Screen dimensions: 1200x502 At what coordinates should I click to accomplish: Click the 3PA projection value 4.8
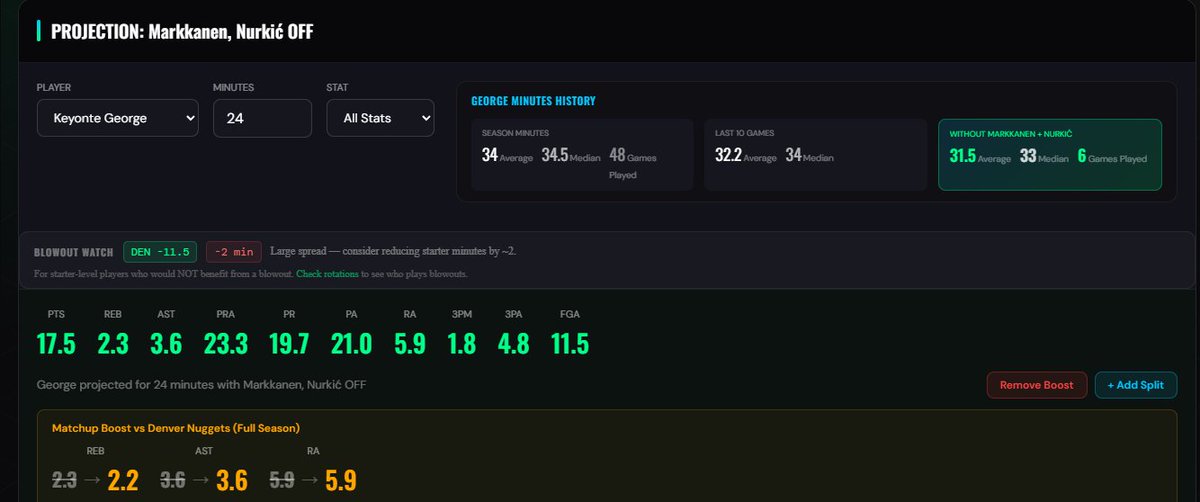pos(514,344)
